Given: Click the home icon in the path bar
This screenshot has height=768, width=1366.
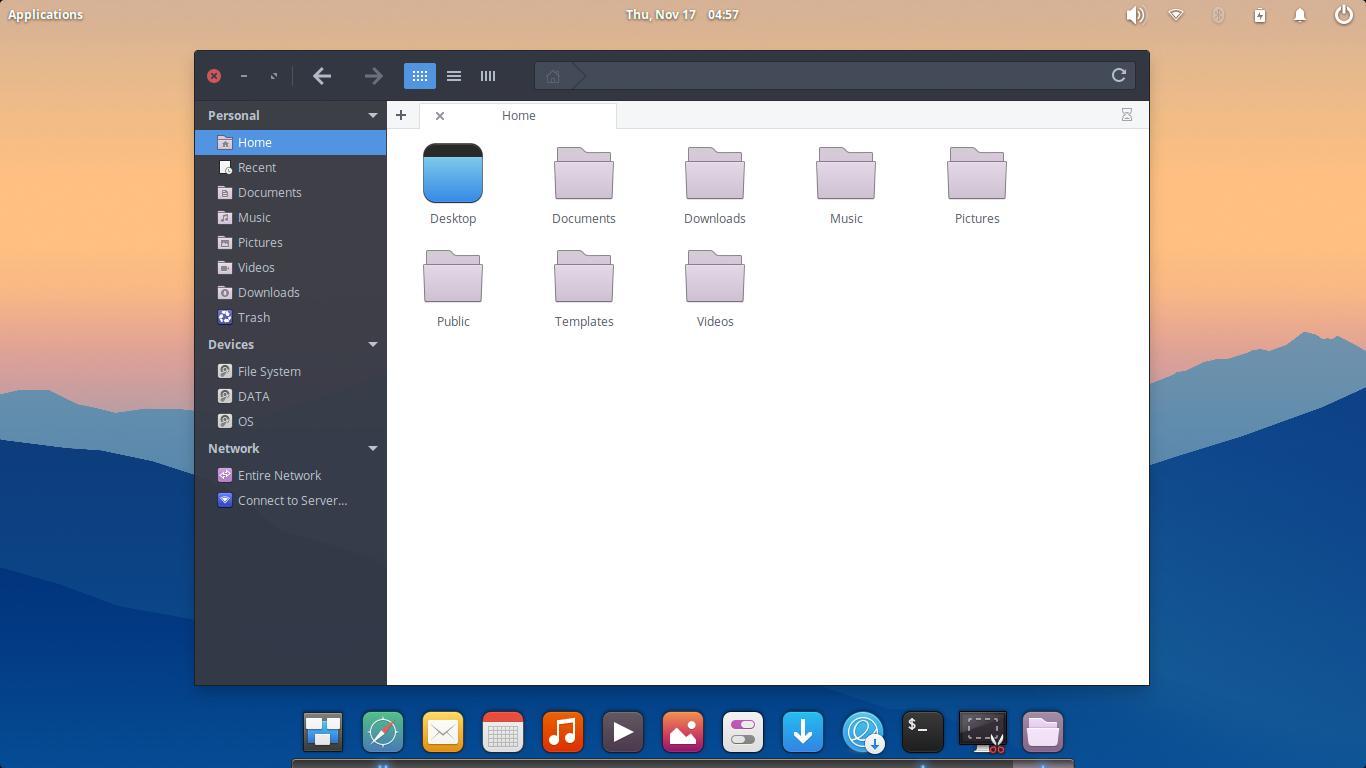Looking at the screenshot, I should pos(552,75).
